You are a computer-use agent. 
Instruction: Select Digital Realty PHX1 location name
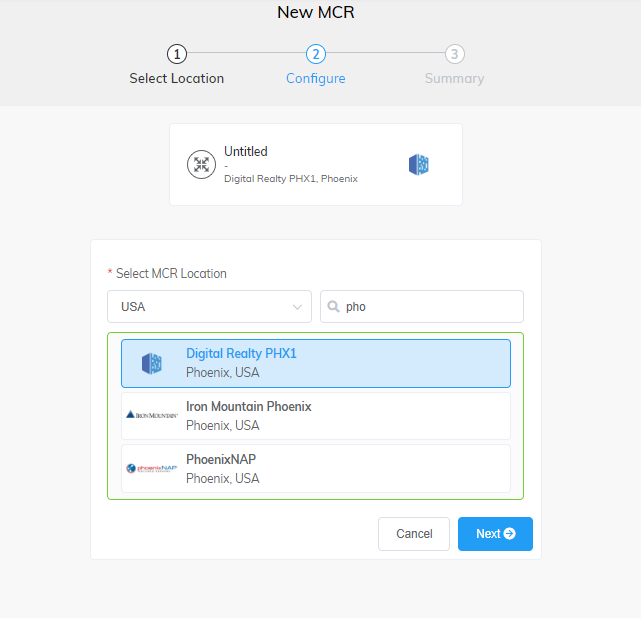click(241, 354)
